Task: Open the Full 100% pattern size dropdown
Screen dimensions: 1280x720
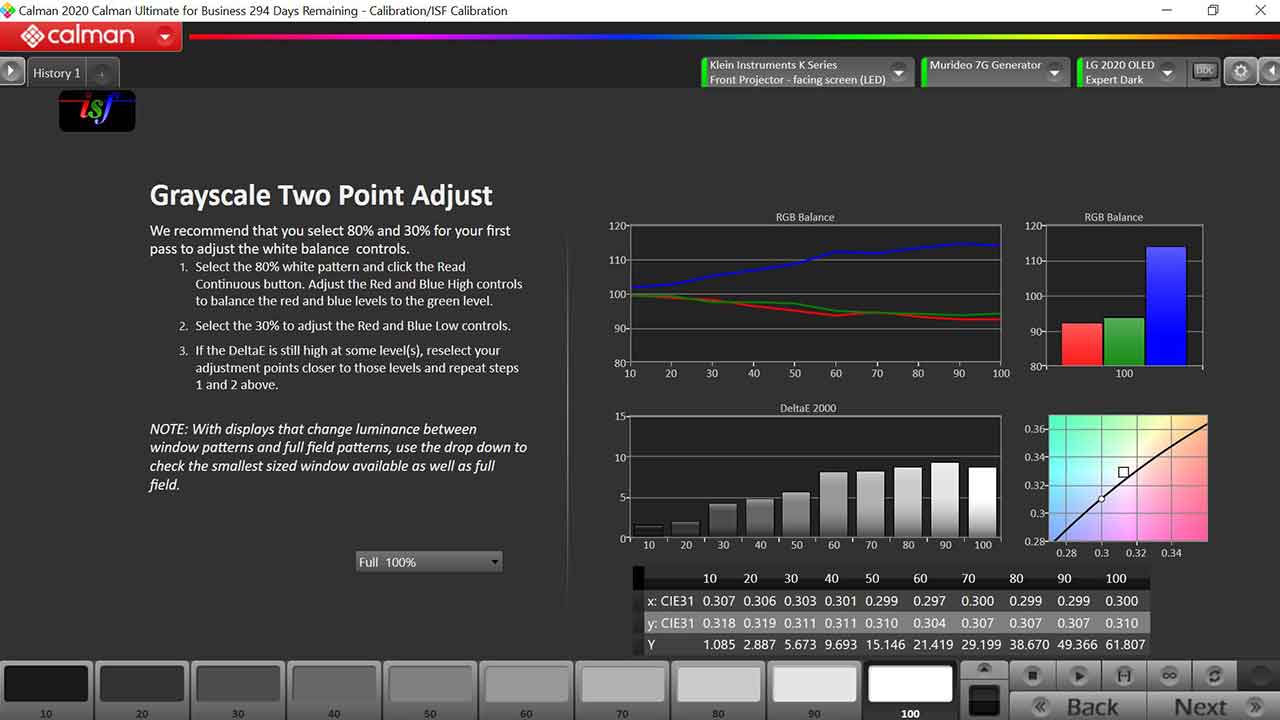Action: click(x=429, y=562)
